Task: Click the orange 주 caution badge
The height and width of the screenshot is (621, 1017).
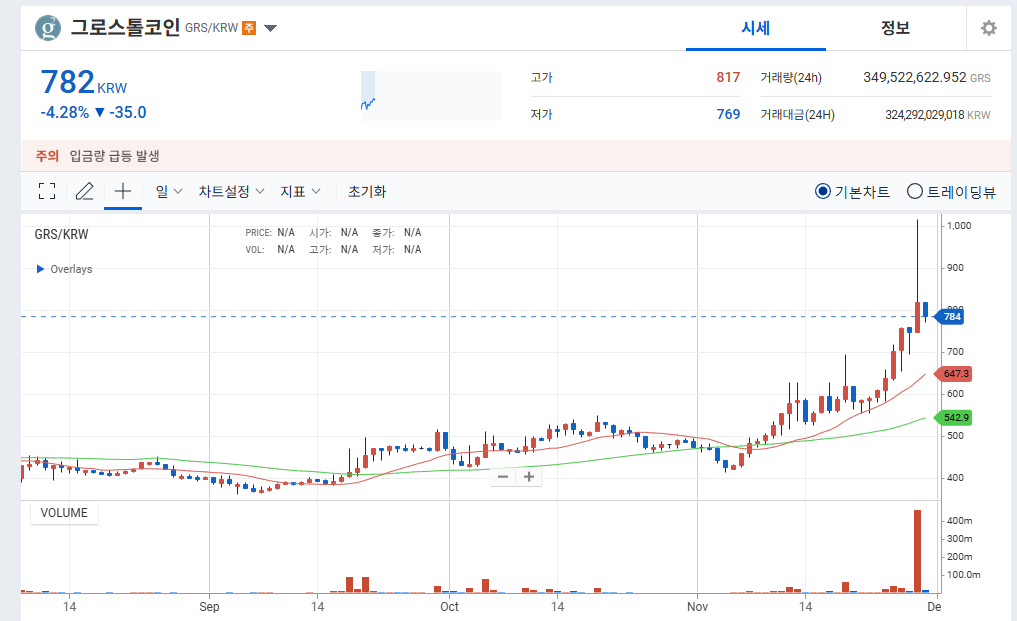Action: (249, 28)
